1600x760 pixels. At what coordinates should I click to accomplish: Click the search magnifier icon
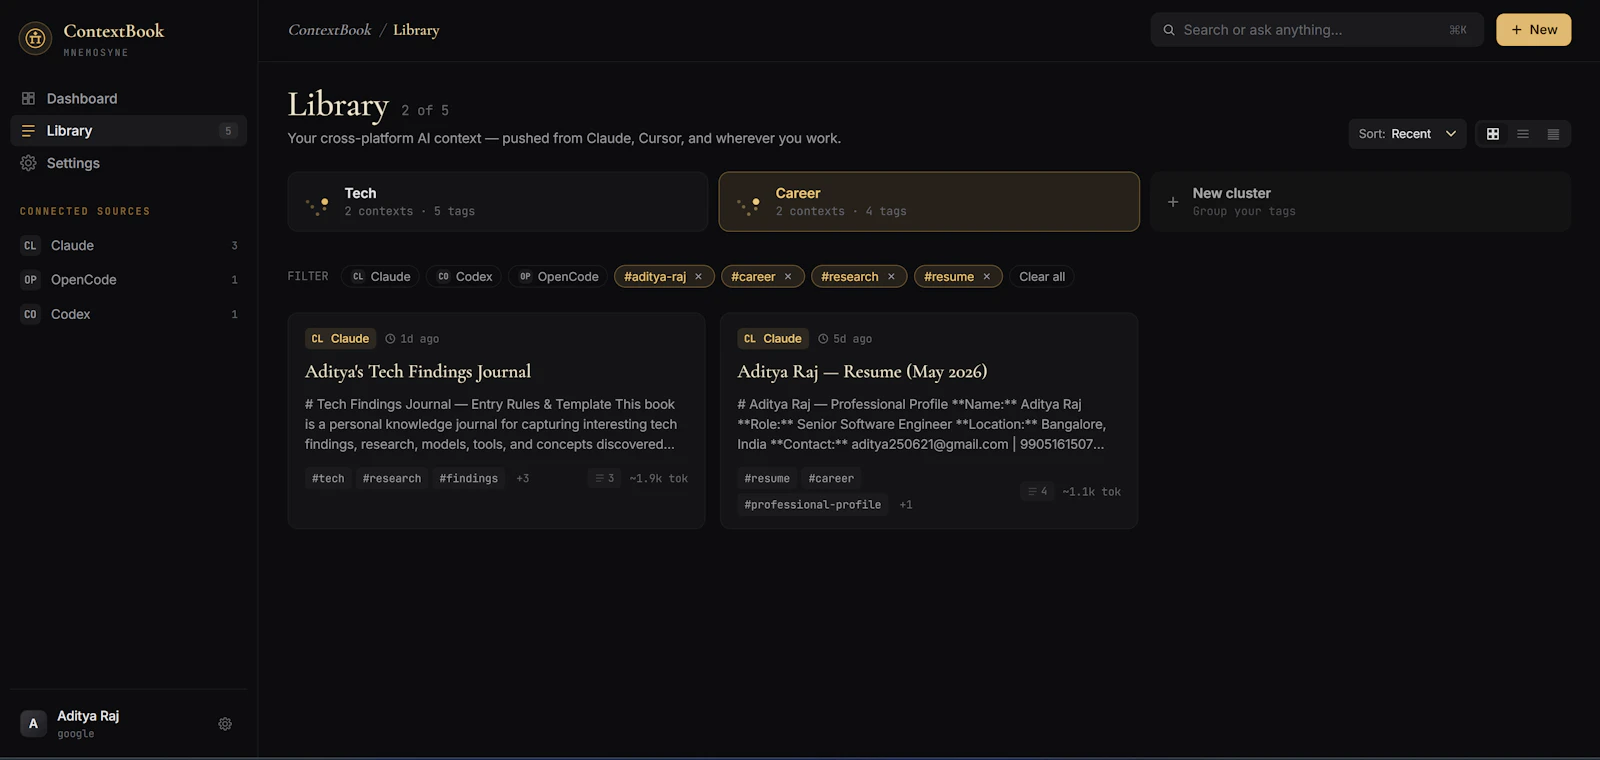1168,30
